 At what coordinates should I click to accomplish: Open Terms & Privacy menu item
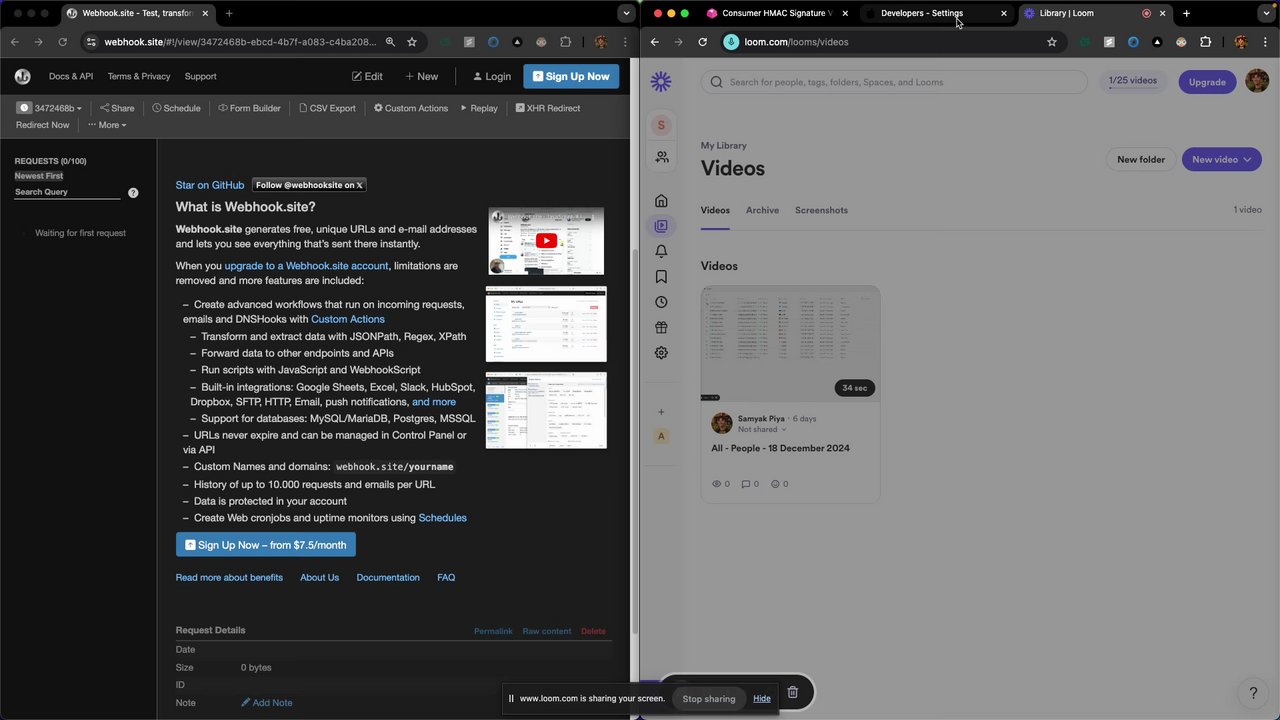[x=139, y=76]
